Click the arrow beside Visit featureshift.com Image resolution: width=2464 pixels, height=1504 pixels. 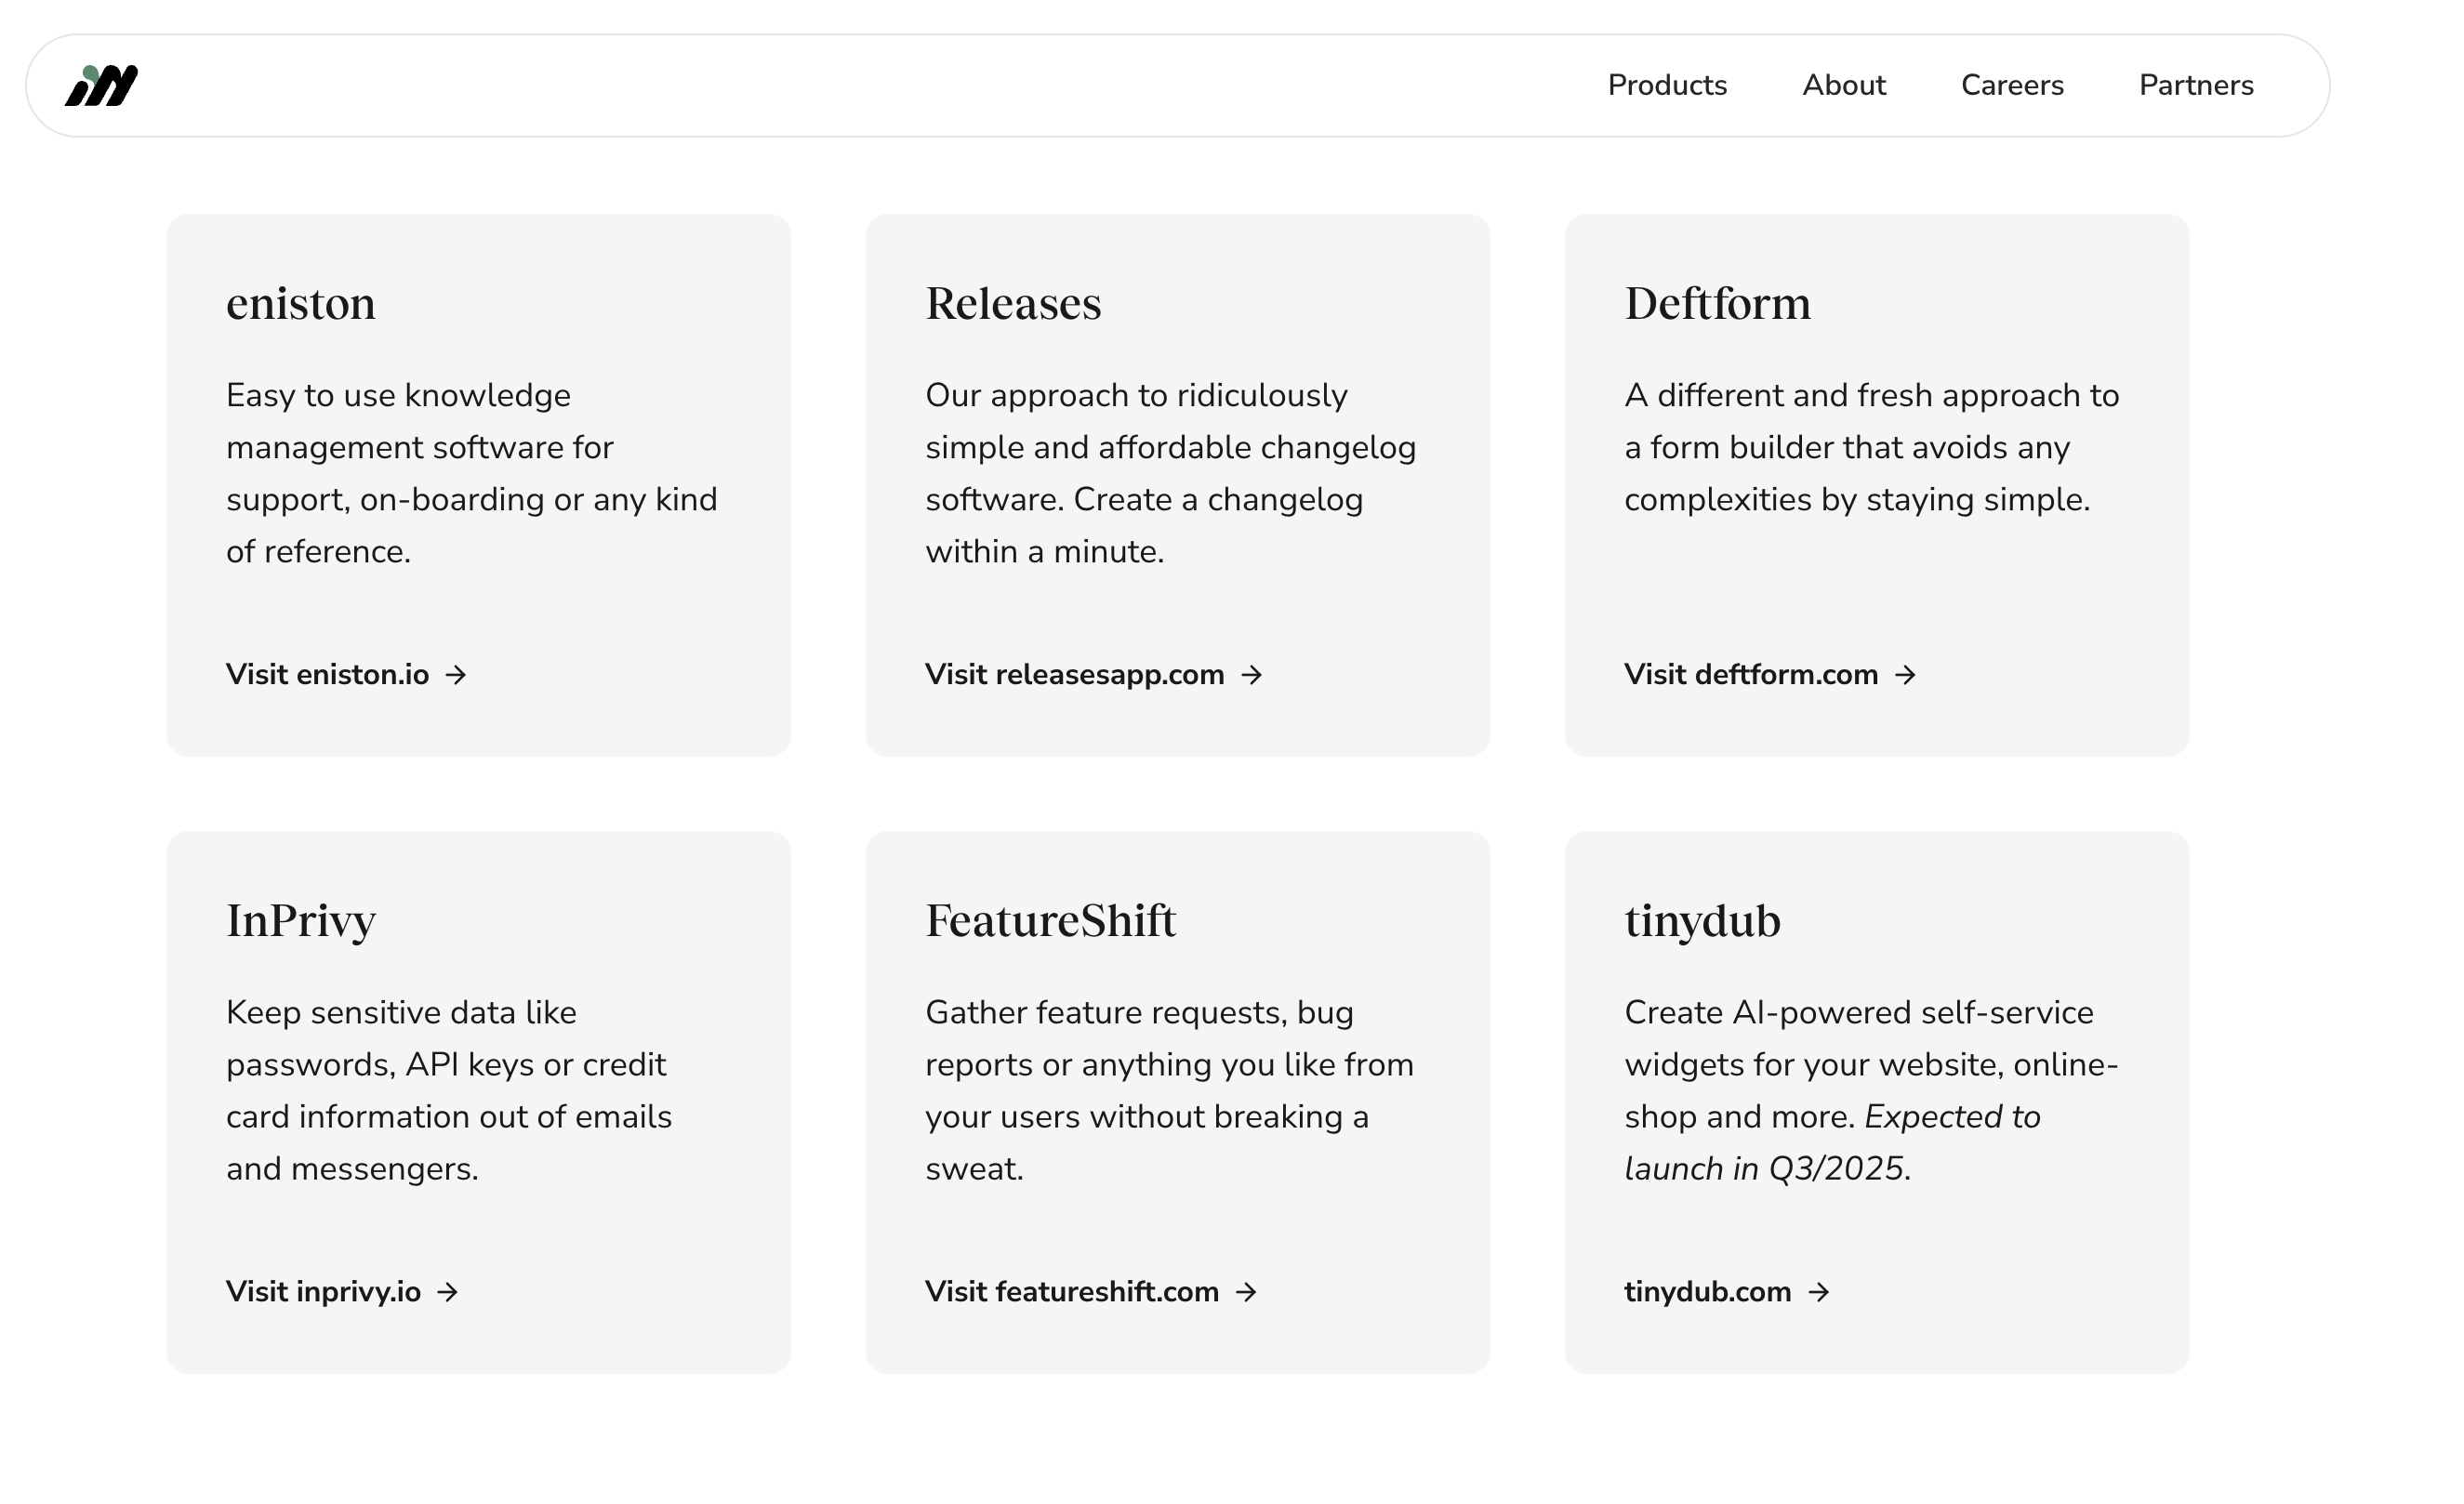pyautogui.click(x=1246, y=1292)
